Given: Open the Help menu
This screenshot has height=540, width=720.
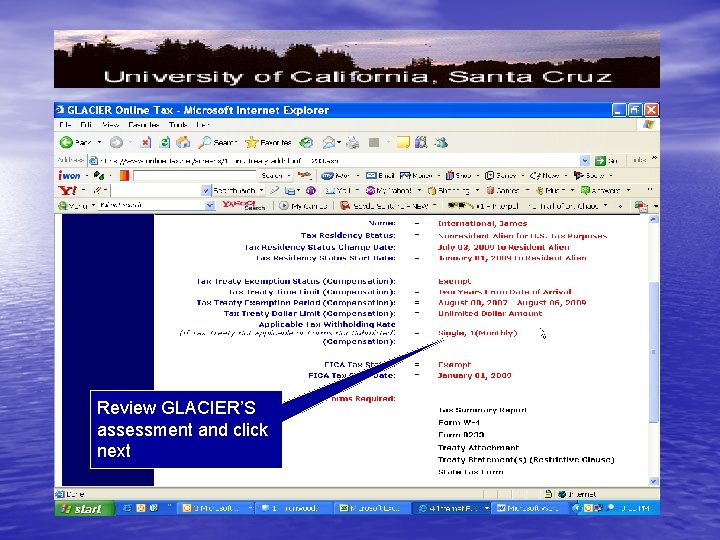Looking at the screenshot, I should tap(202, 124).
